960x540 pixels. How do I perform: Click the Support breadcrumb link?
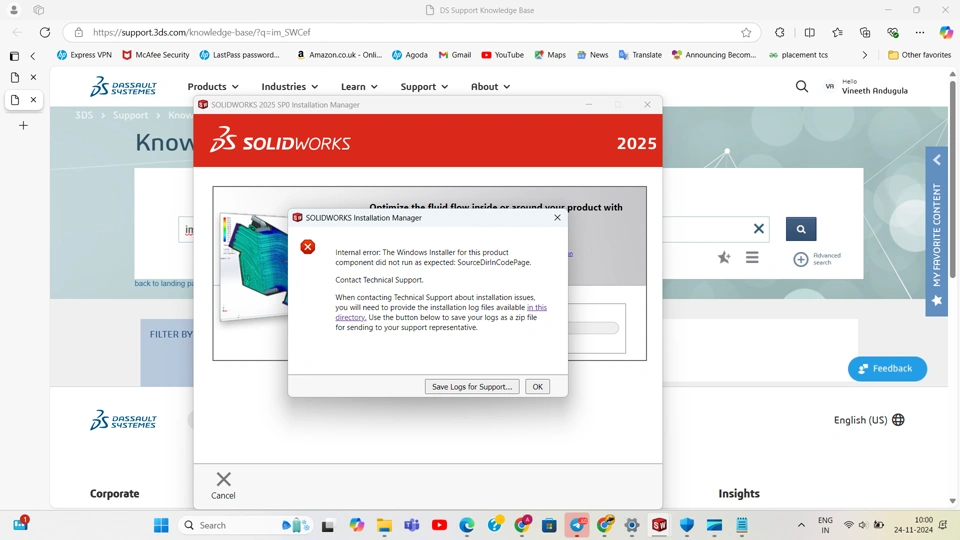click(x=130, y=115)
